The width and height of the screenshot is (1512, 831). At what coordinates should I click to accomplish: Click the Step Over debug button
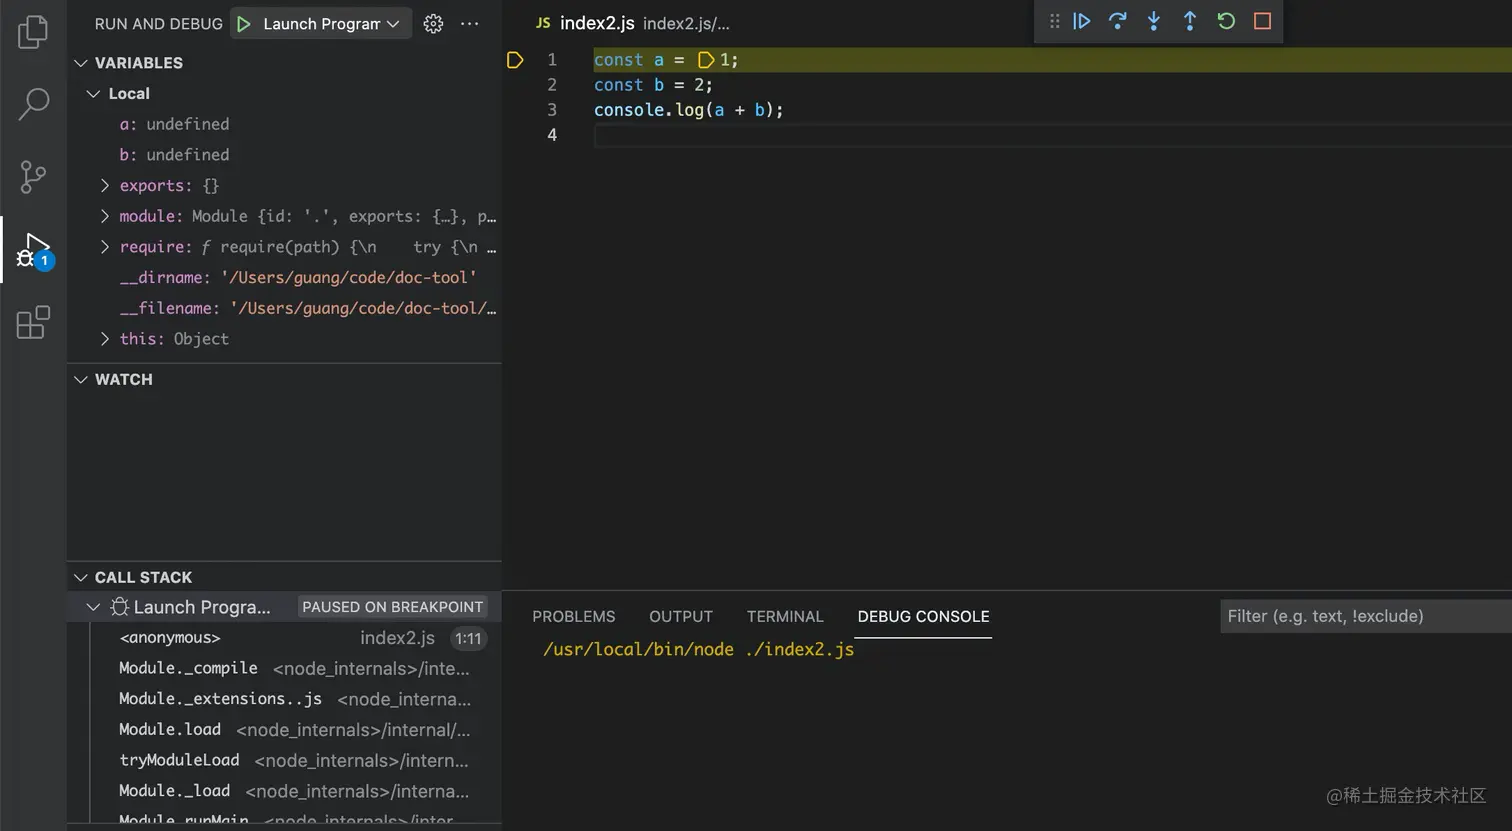(1117, 21)
